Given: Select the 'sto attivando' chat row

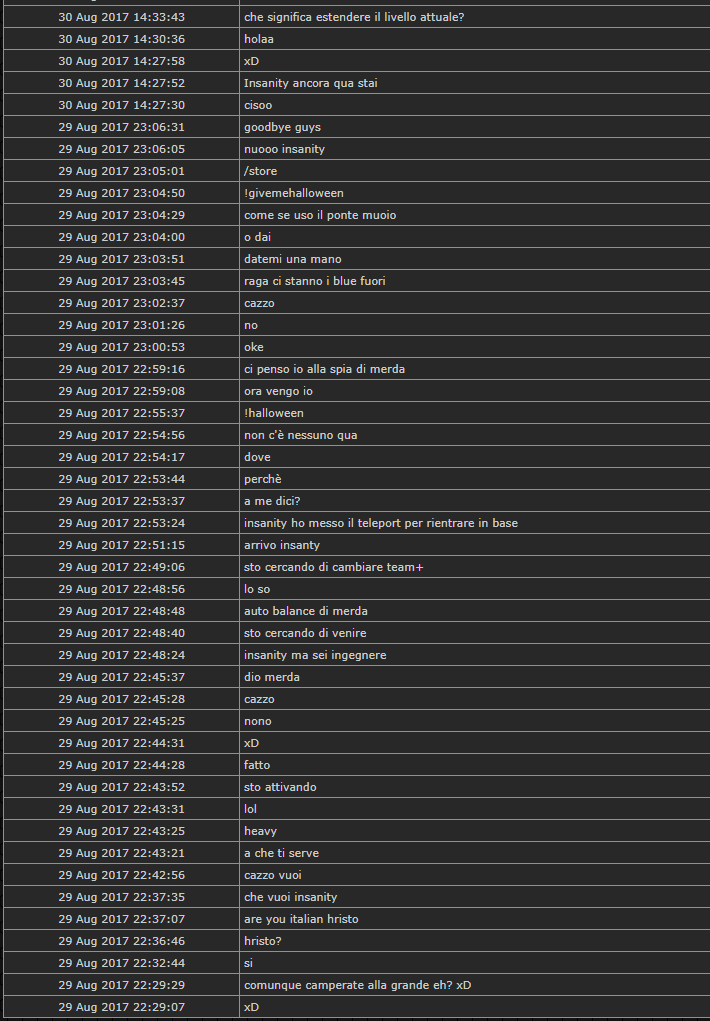Looking at the screenshot, I should 356,787.
